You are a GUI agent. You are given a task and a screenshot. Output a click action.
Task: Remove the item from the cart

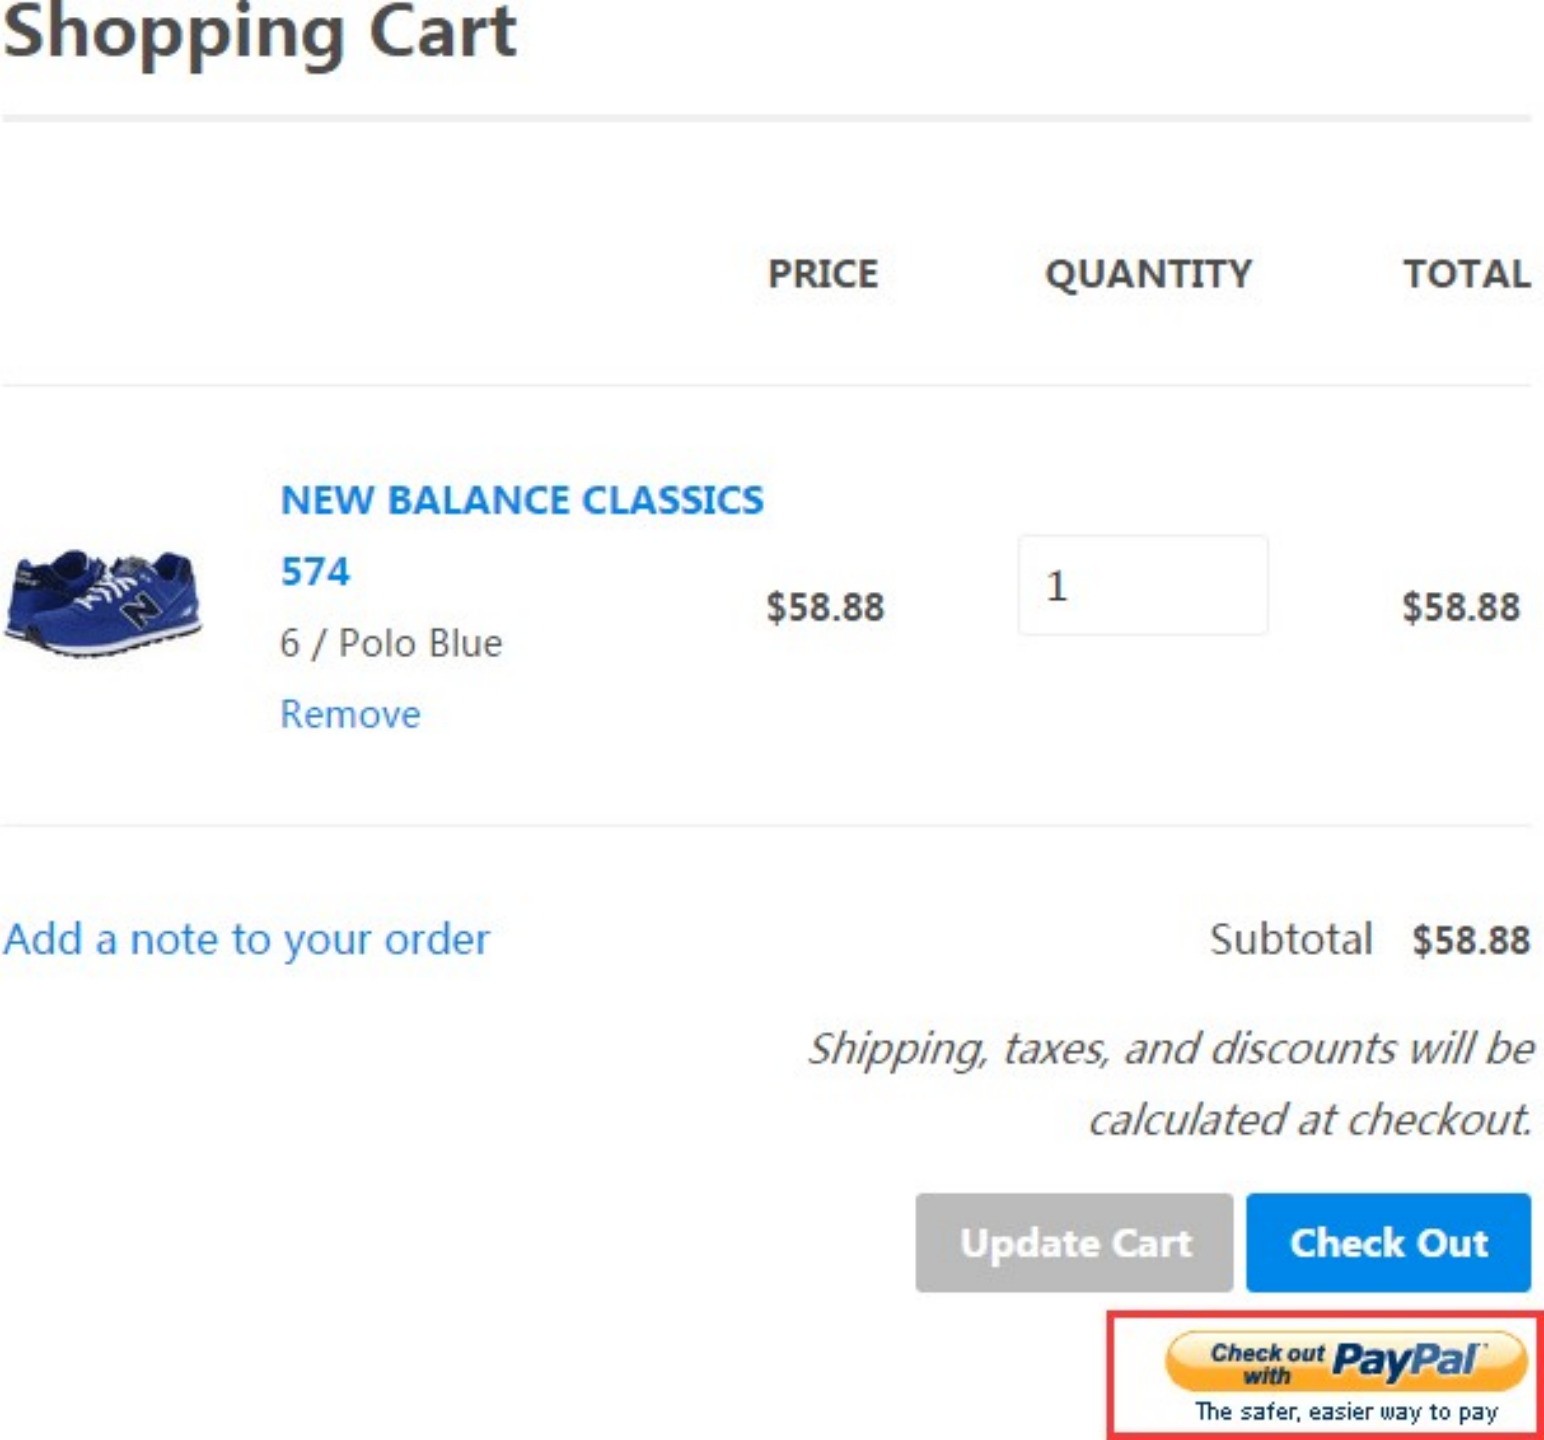point(350,714)
